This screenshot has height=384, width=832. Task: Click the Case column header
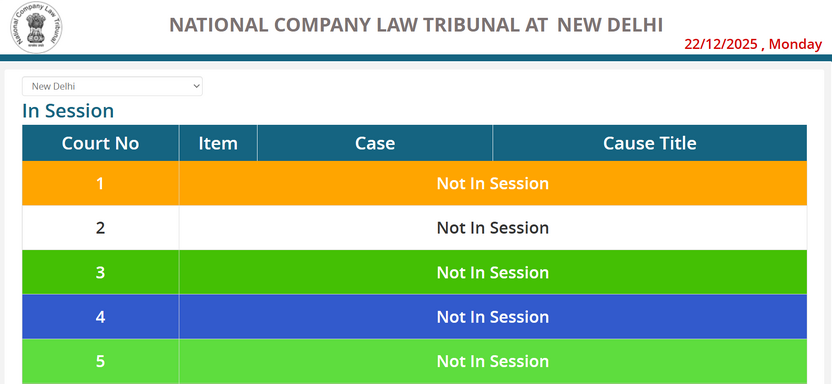click(x=375, y=143)
